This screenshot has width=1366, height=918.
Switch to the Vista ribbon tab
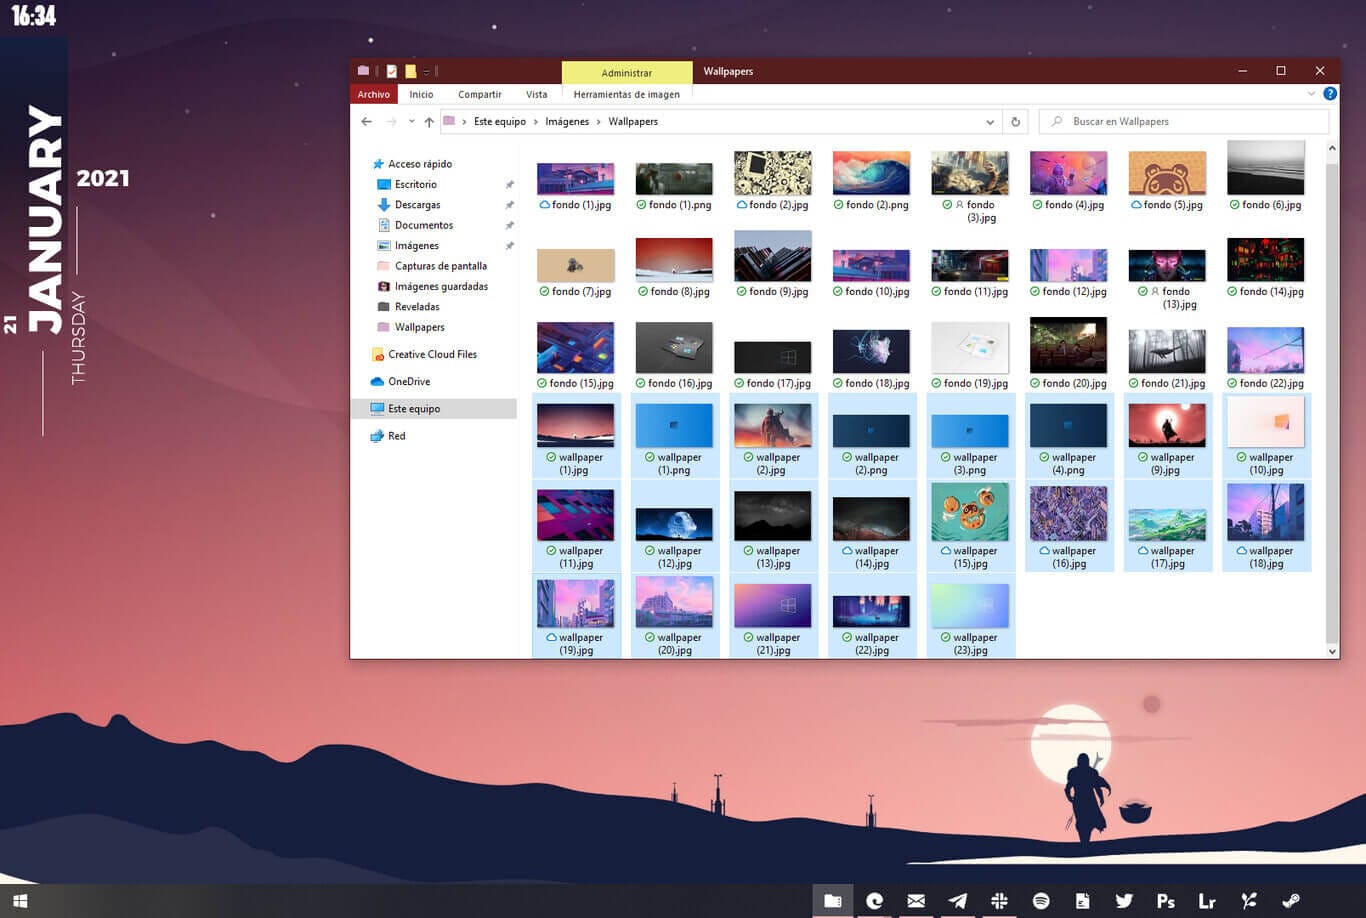[537, 93]
